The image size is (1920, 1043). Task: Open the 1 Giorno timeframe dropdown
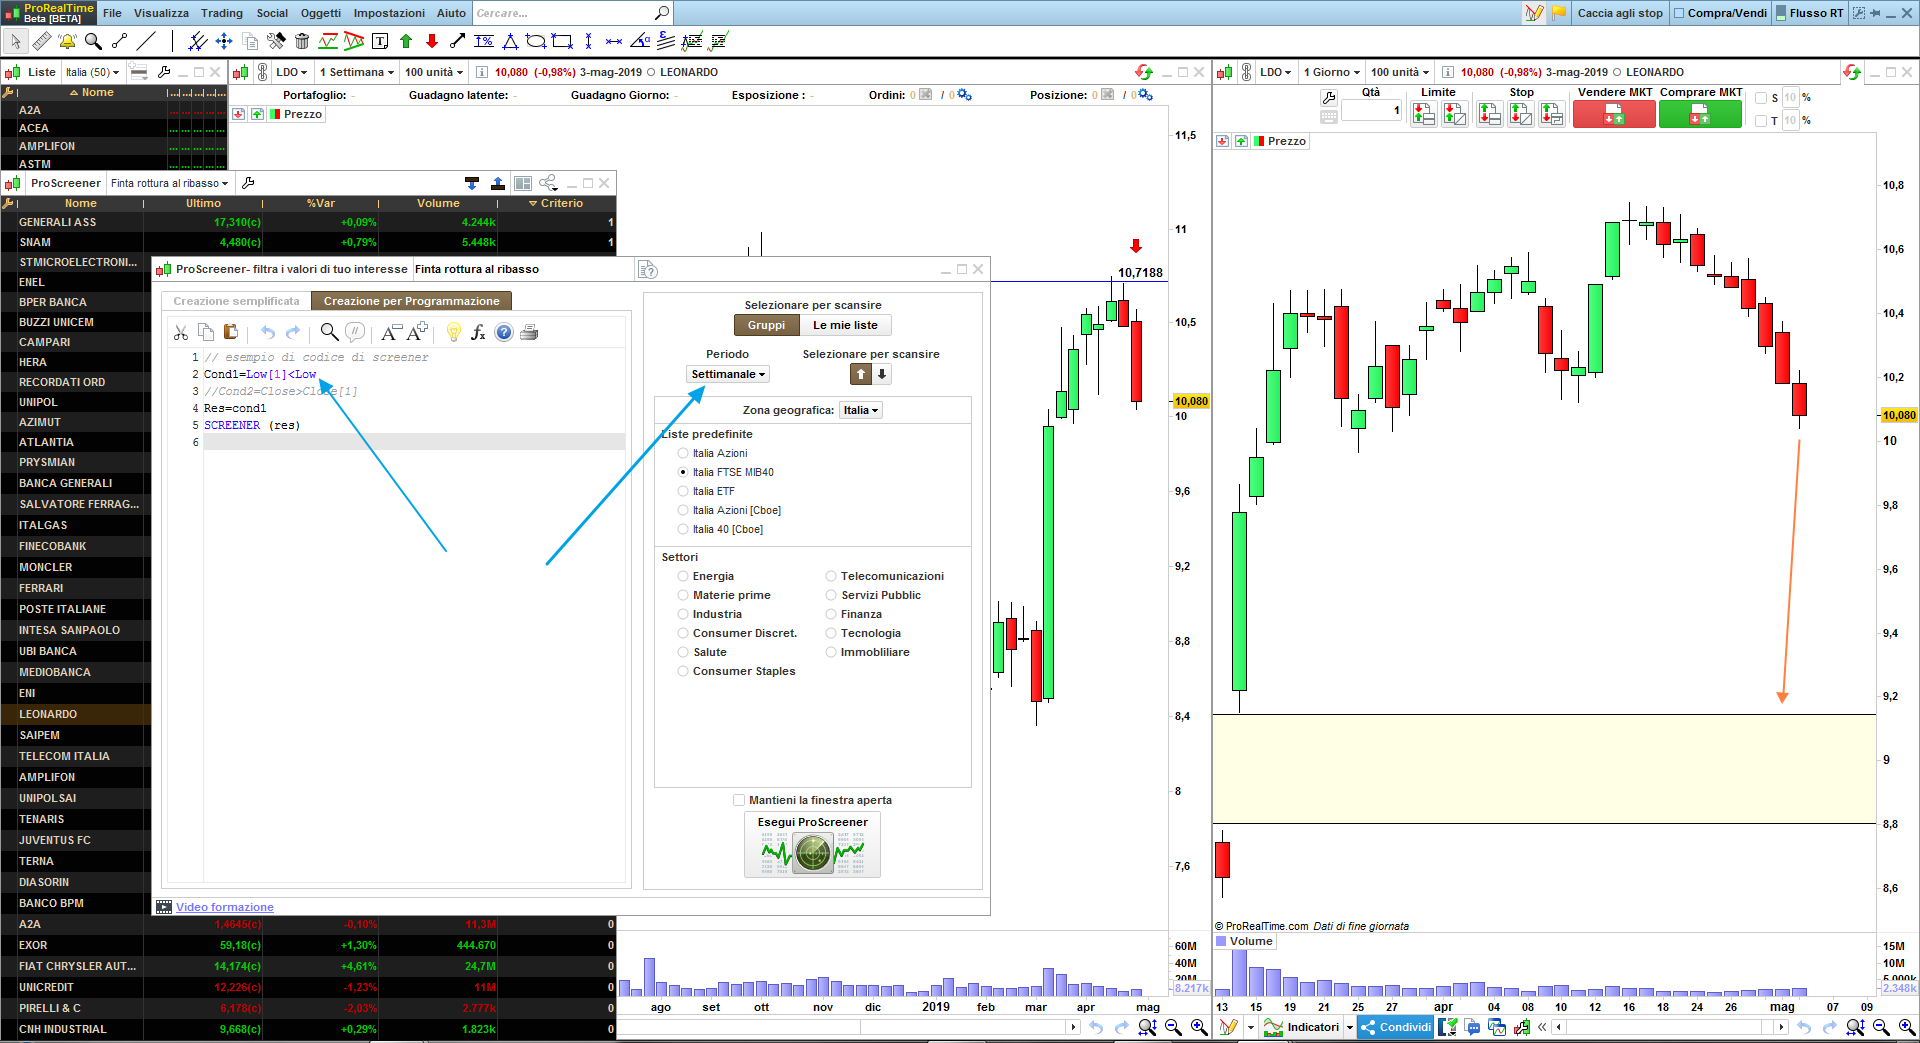tap(1332, 72)
